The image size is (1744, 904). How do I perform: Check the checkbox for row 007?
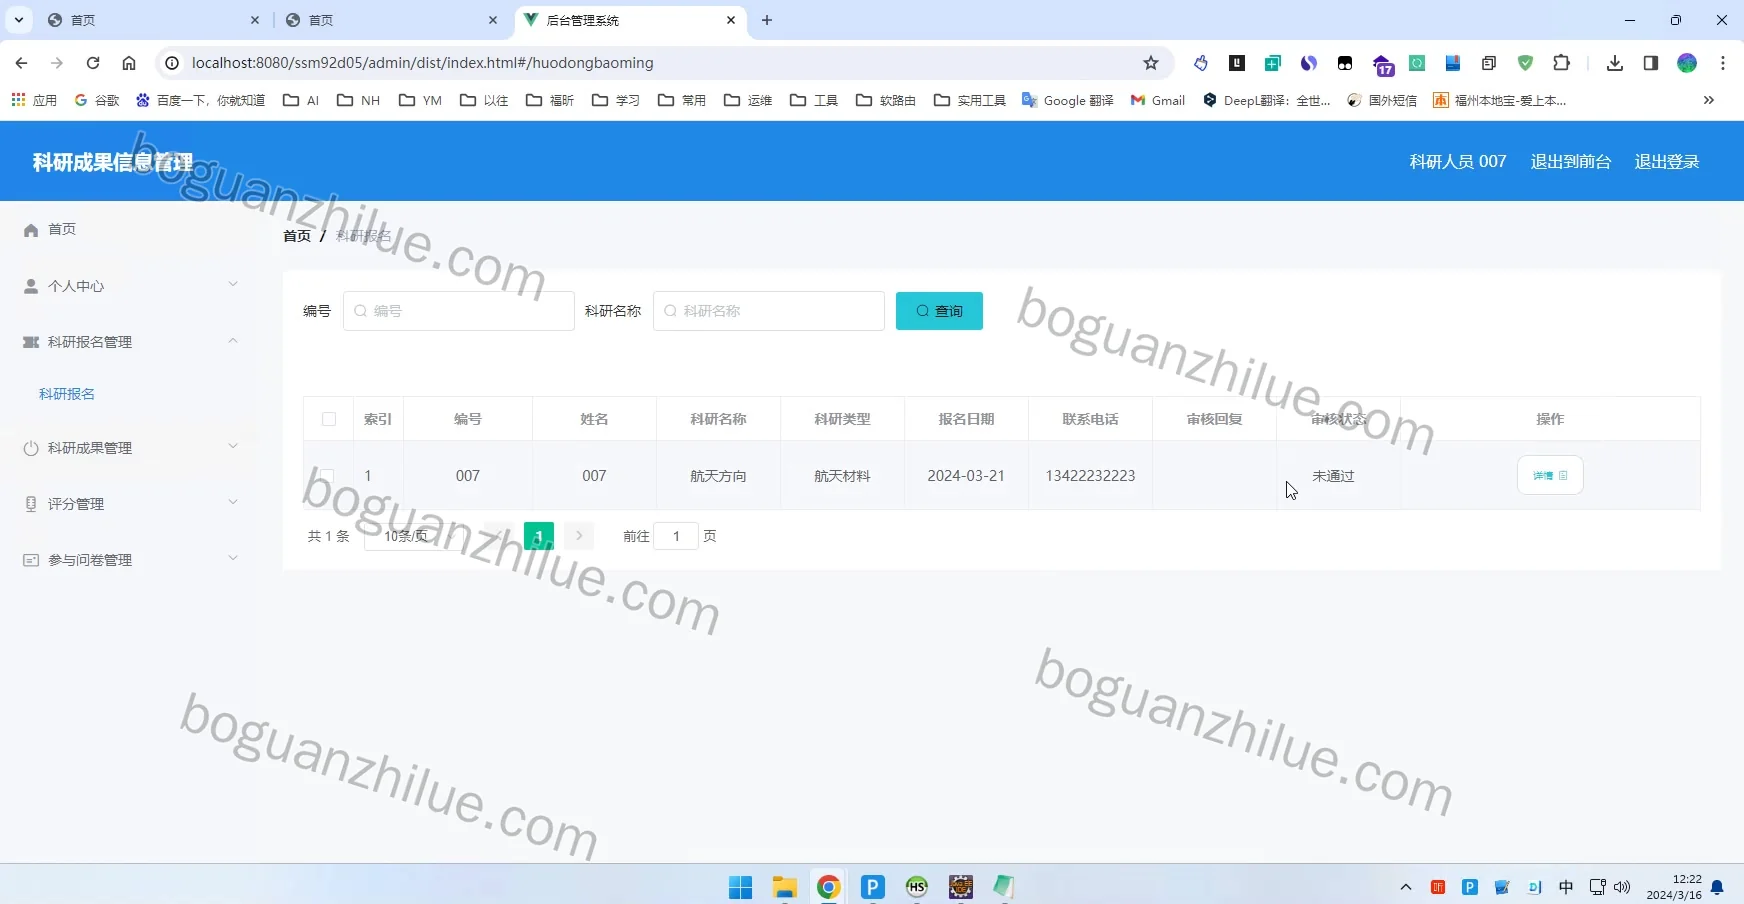tap(327, 476)
